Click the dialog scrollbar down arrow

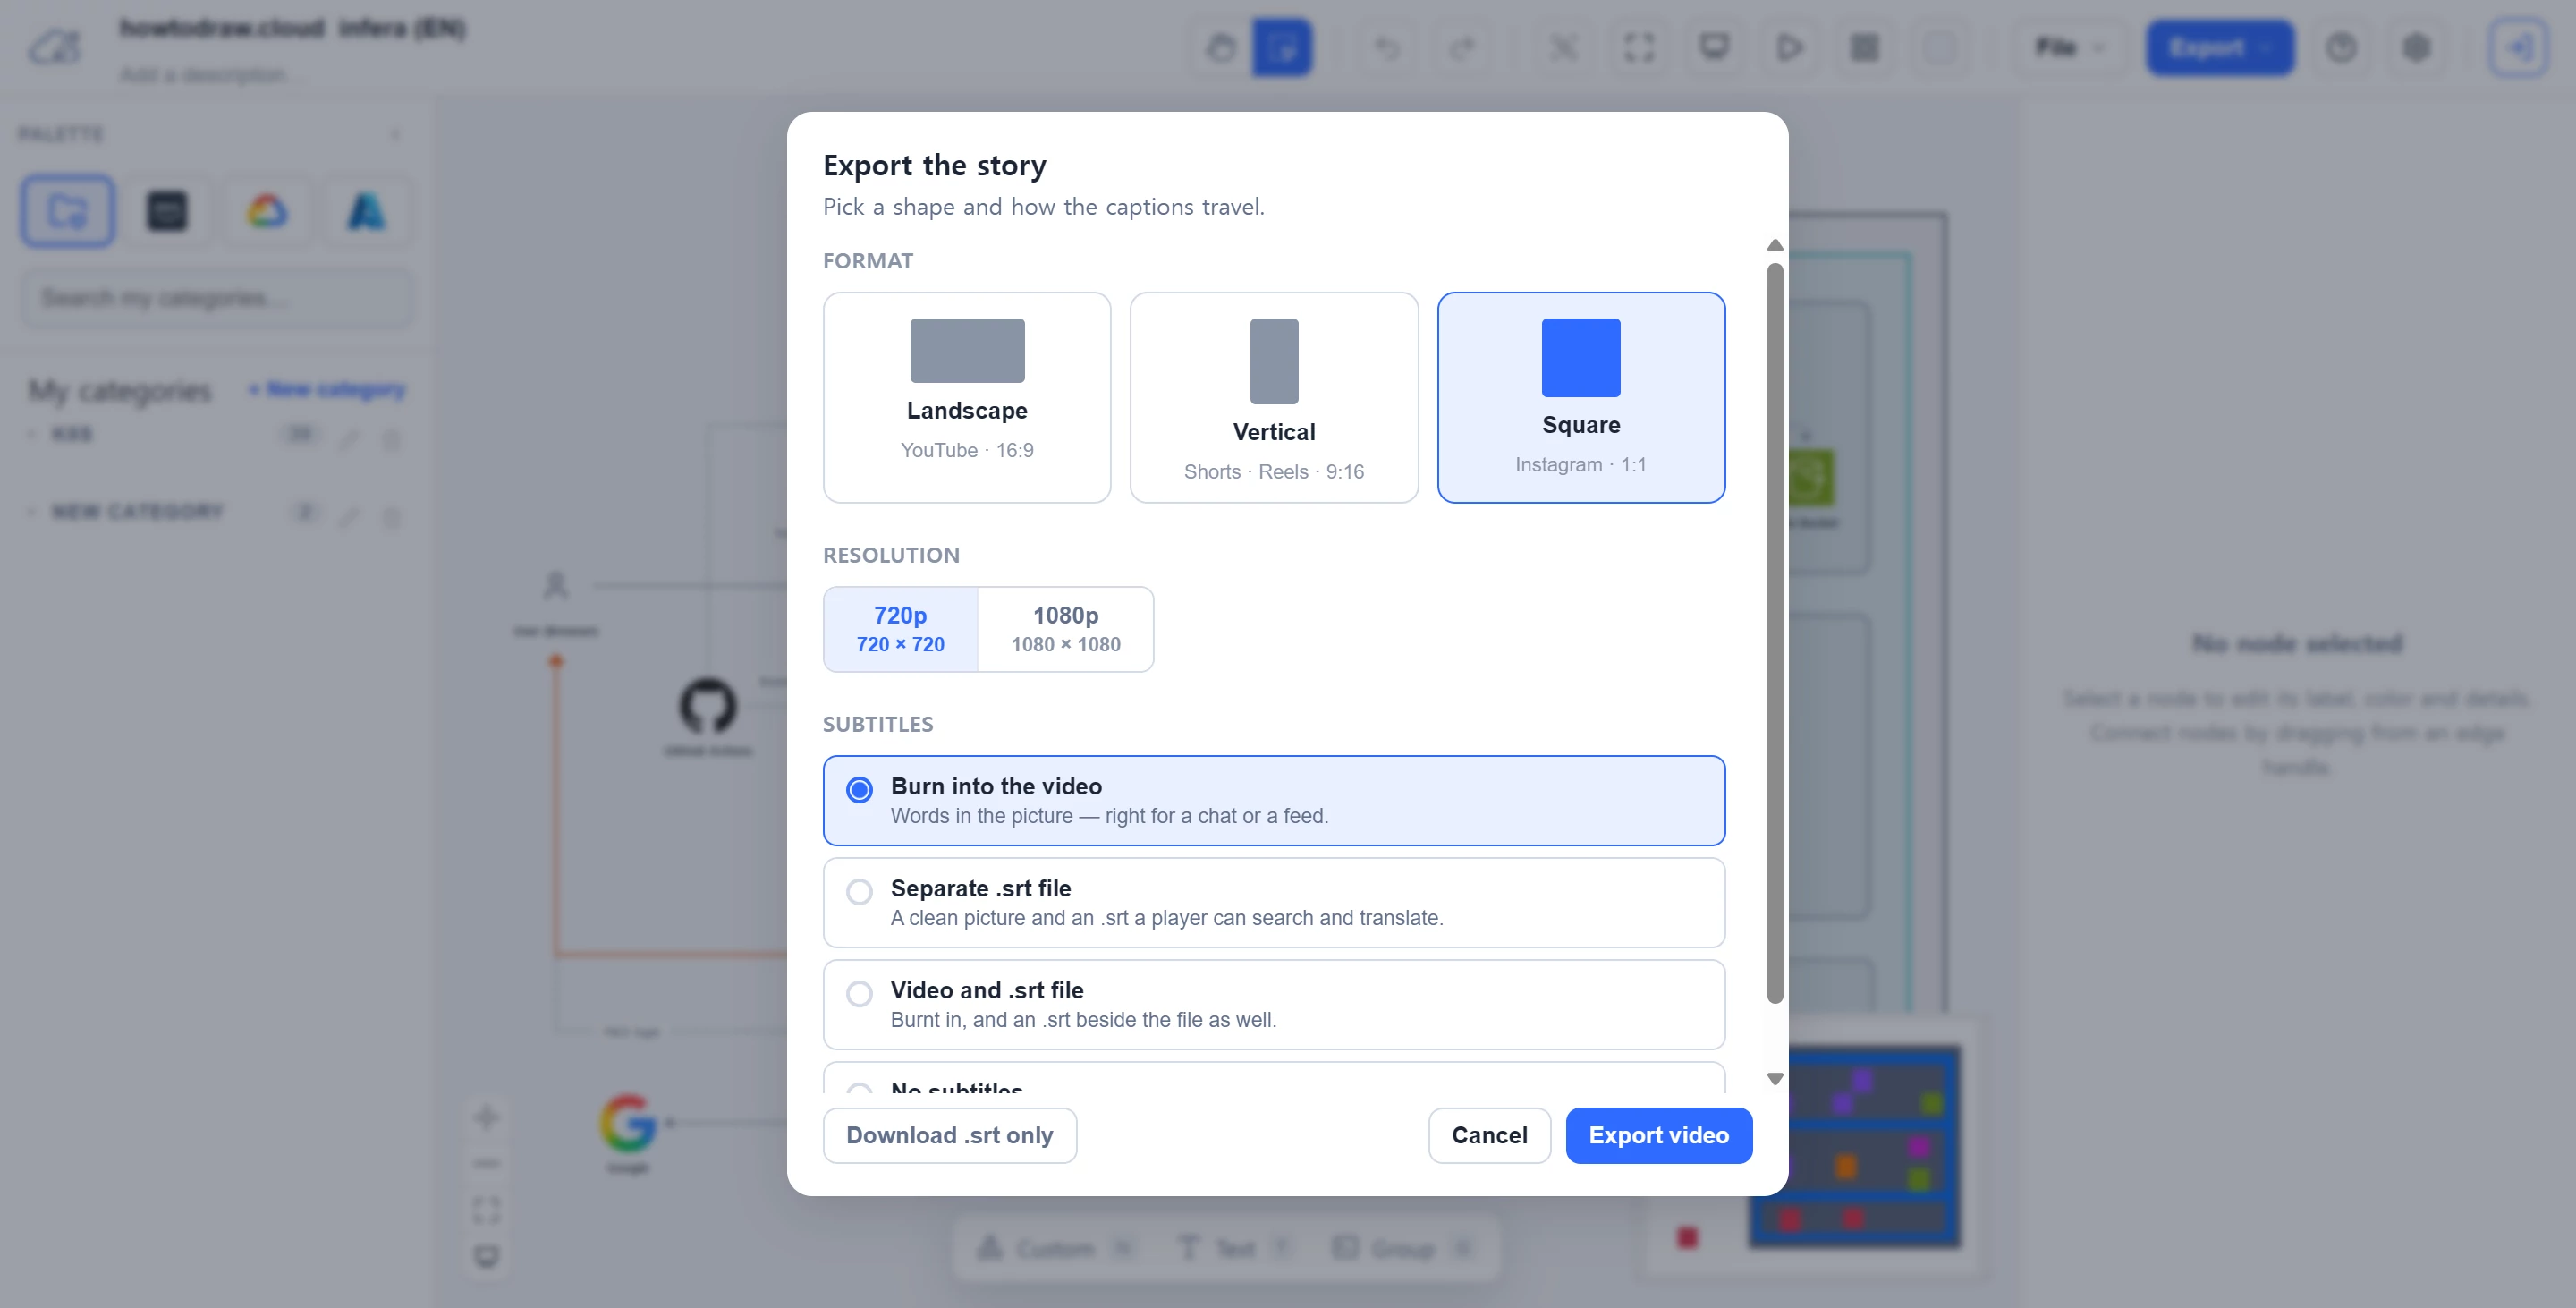(x=1774, y=1078)
